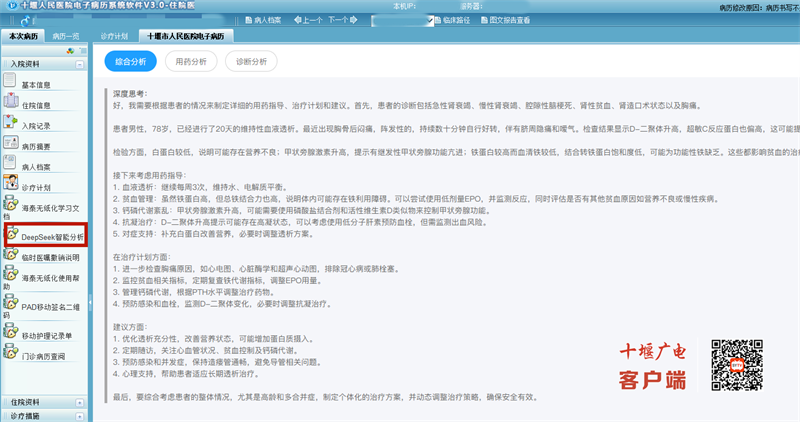Open 门诊病历查询 icon
The height and width of the screenshot is (422, 800).
click(x=11, y=351)
